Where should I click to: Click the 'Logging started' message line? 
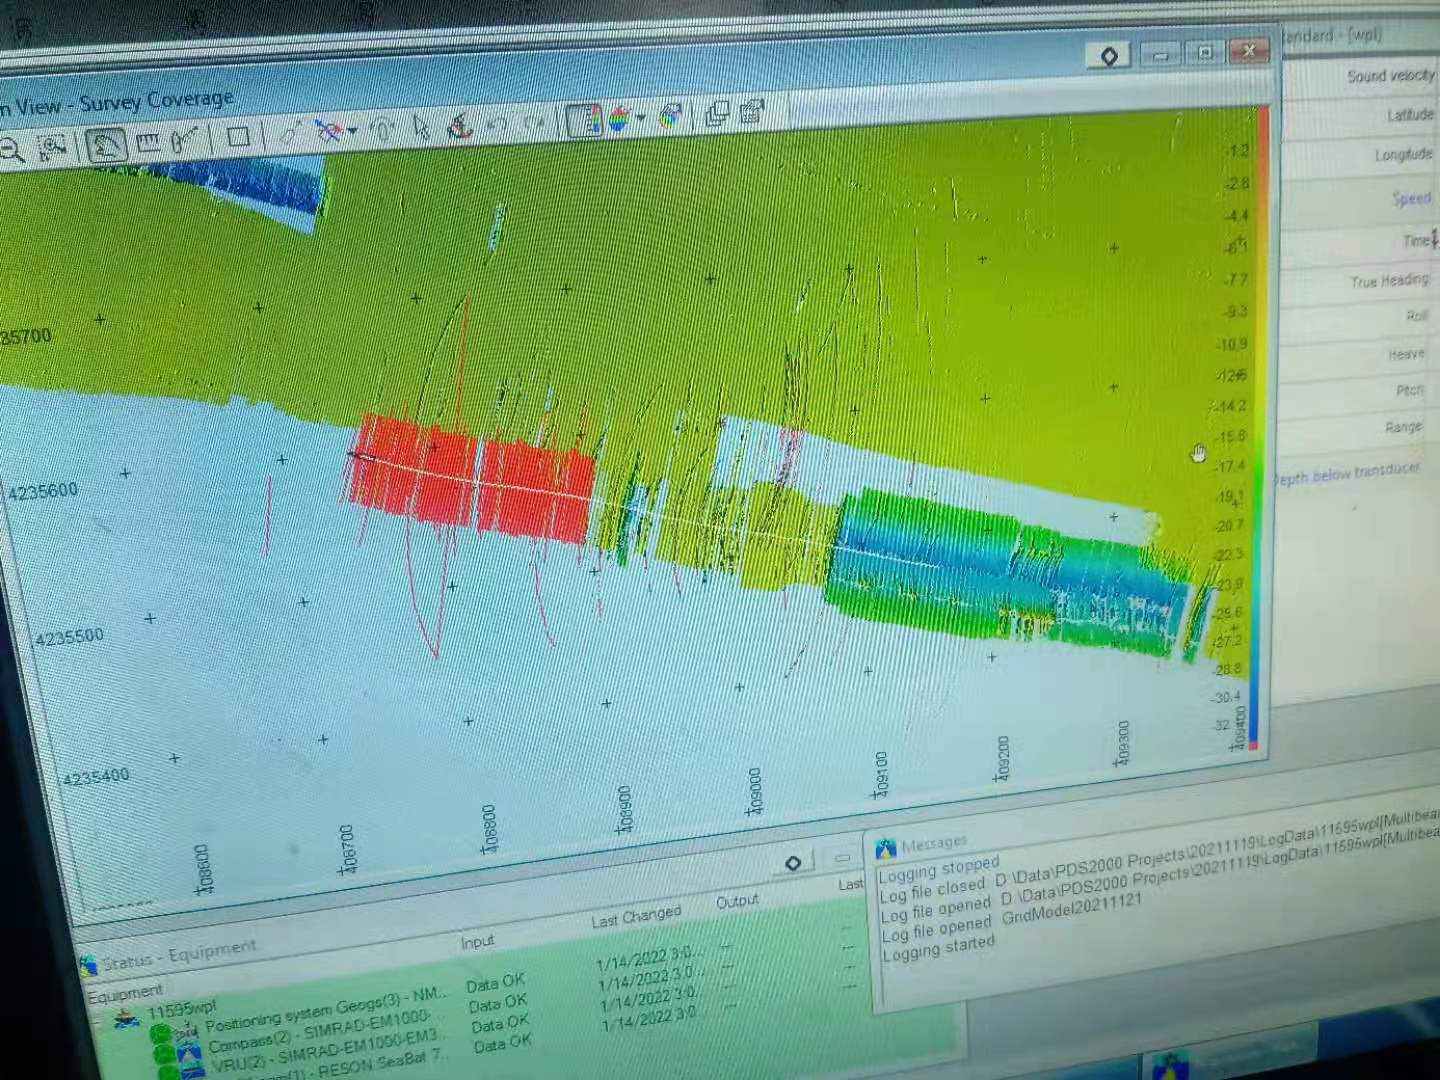[x=938, y=948]
